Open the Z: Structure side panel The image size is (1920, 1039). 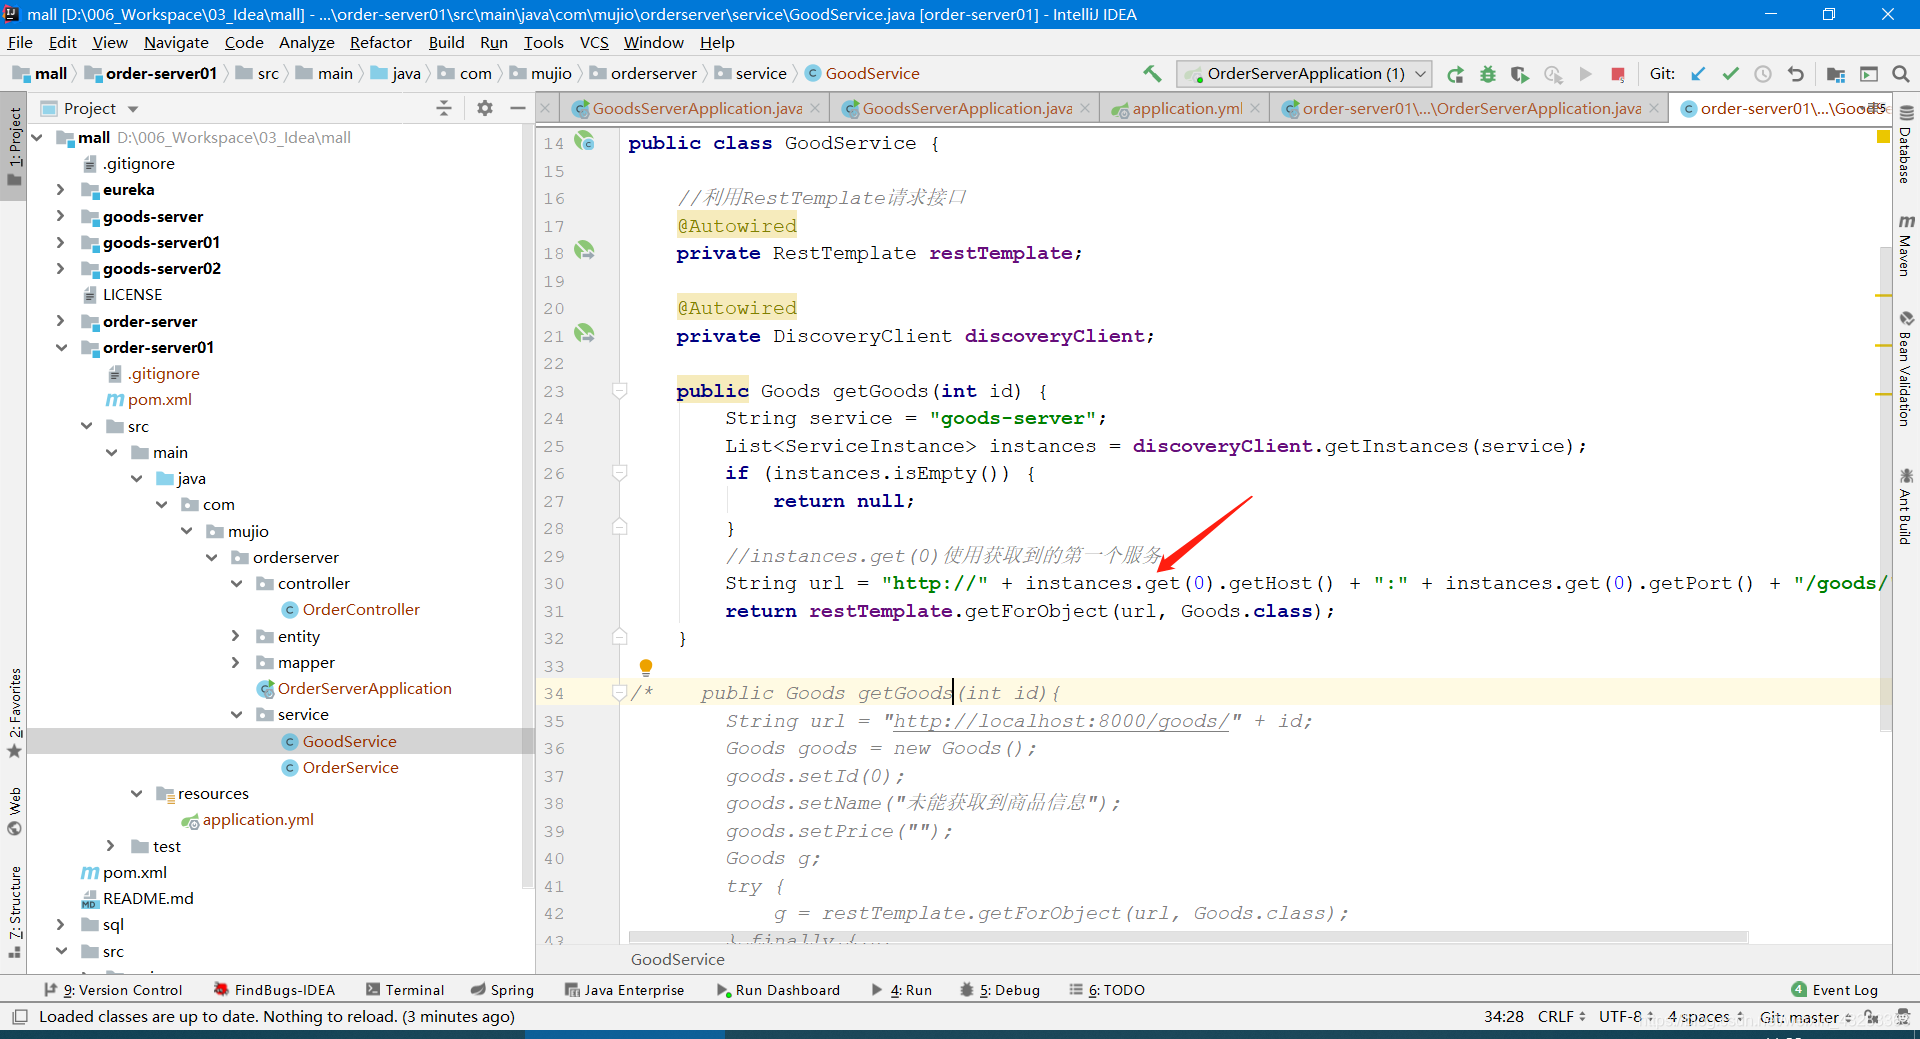[x=14, y=912]
